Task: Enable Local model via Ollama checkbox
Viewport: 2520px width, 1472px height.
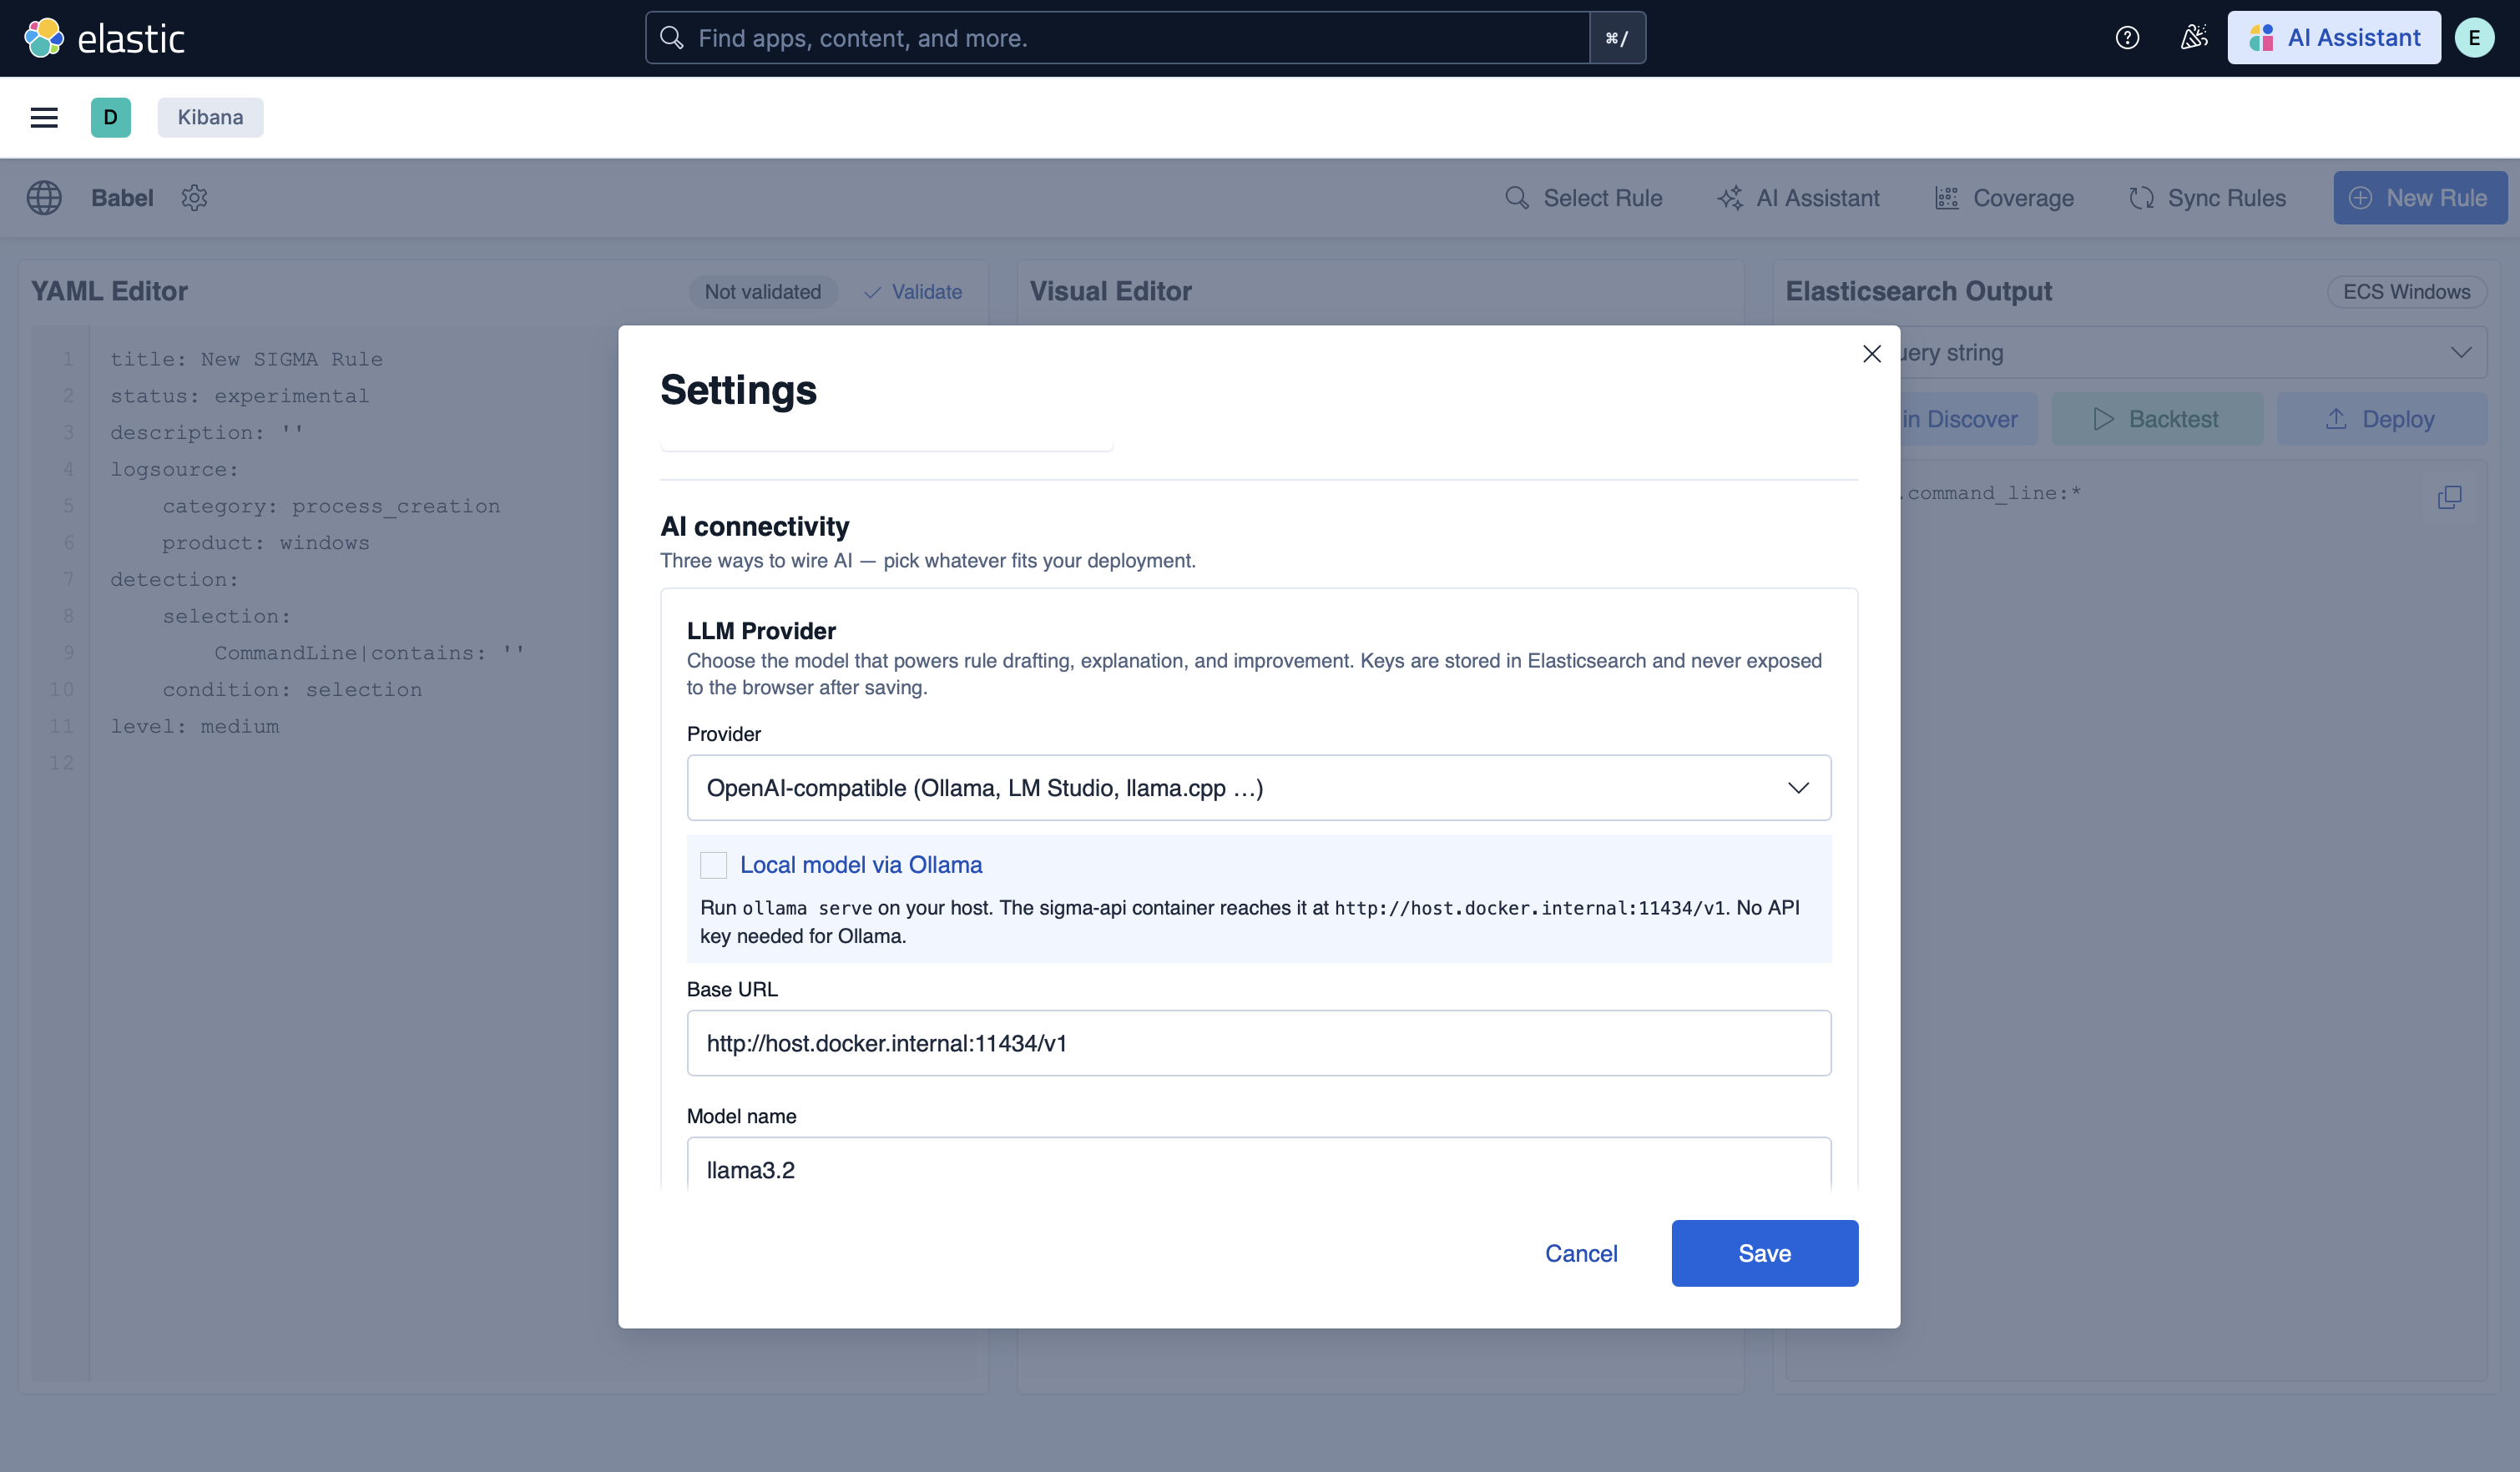Action: 713,865
